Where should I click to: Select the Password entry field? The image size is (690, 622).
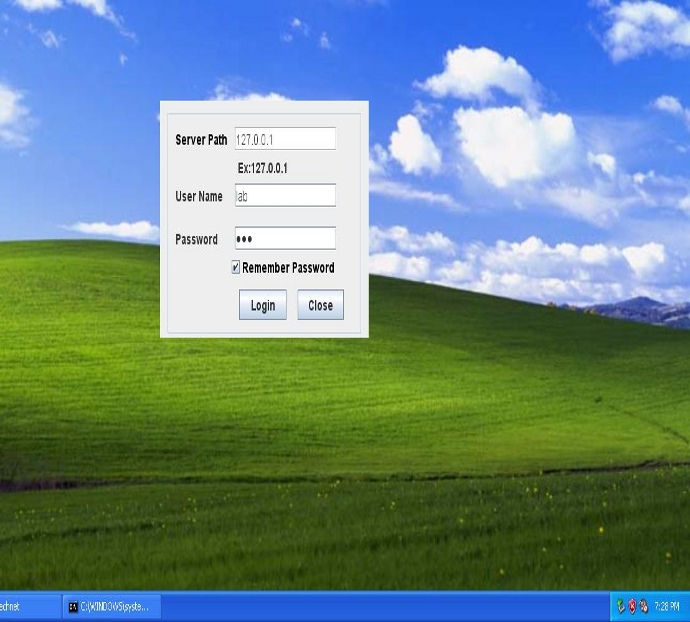tap(285, 239)
